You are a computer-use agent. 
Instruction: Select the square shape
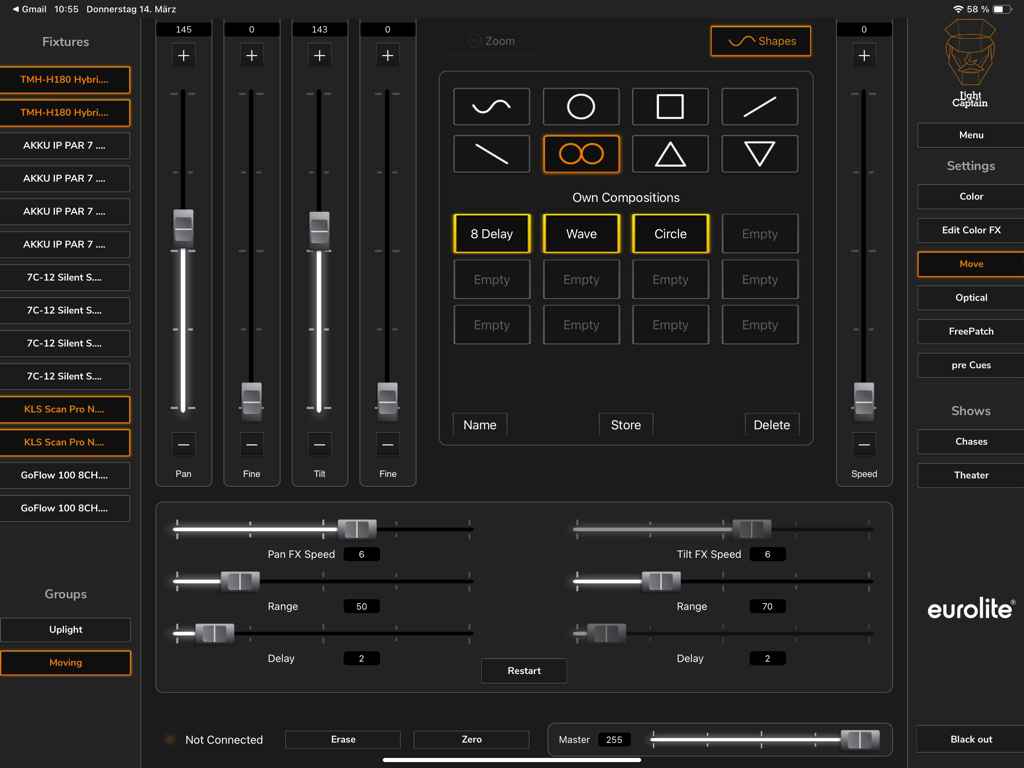670,106
